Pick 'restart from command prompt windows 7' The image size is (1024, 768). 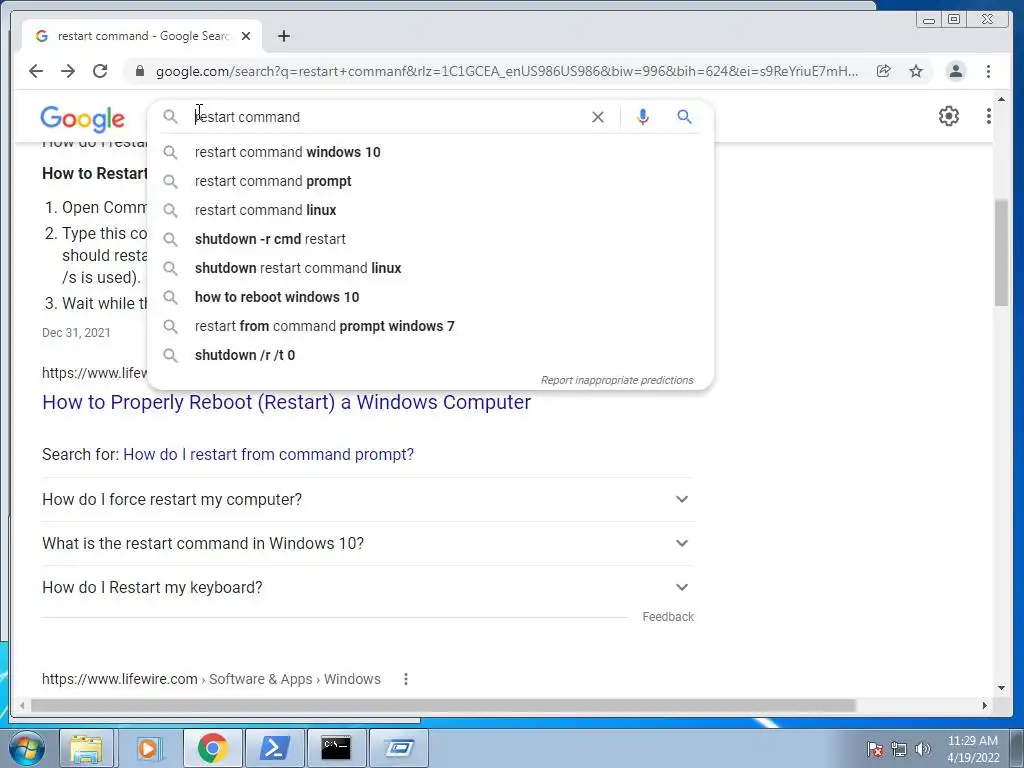point(431,326)
